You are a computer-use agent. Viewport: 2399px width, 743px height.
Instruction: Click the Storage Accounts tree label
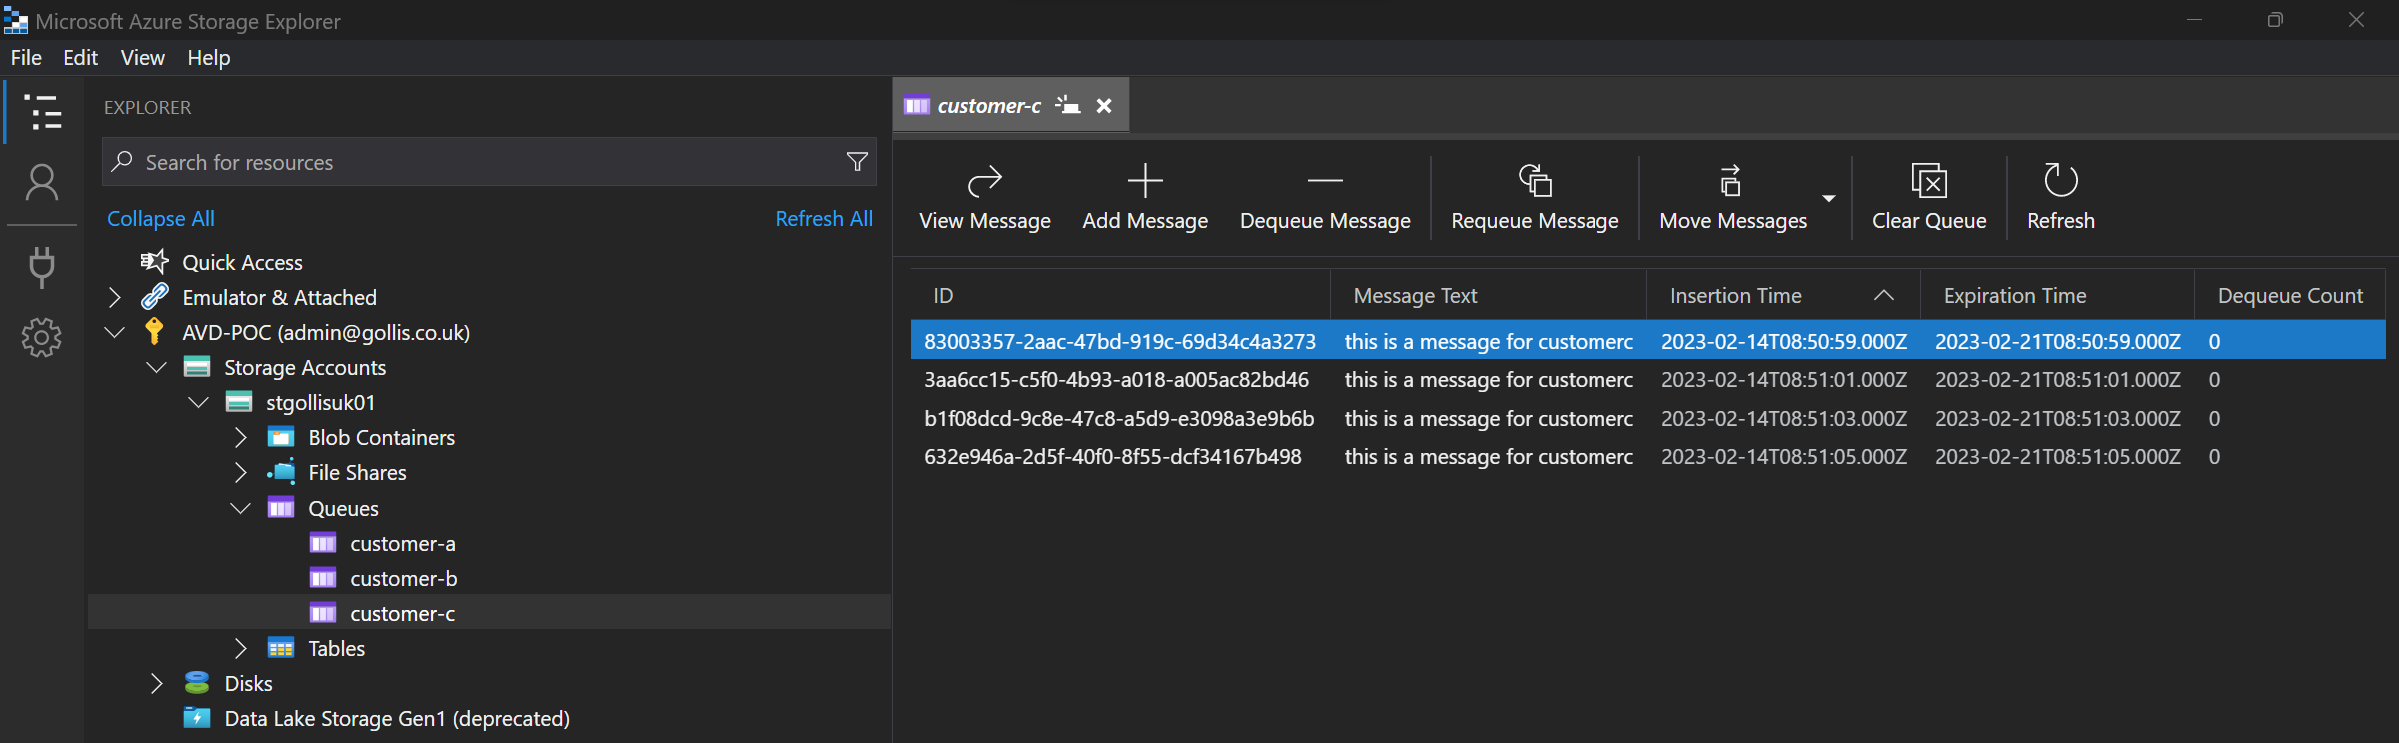(305, 367)
